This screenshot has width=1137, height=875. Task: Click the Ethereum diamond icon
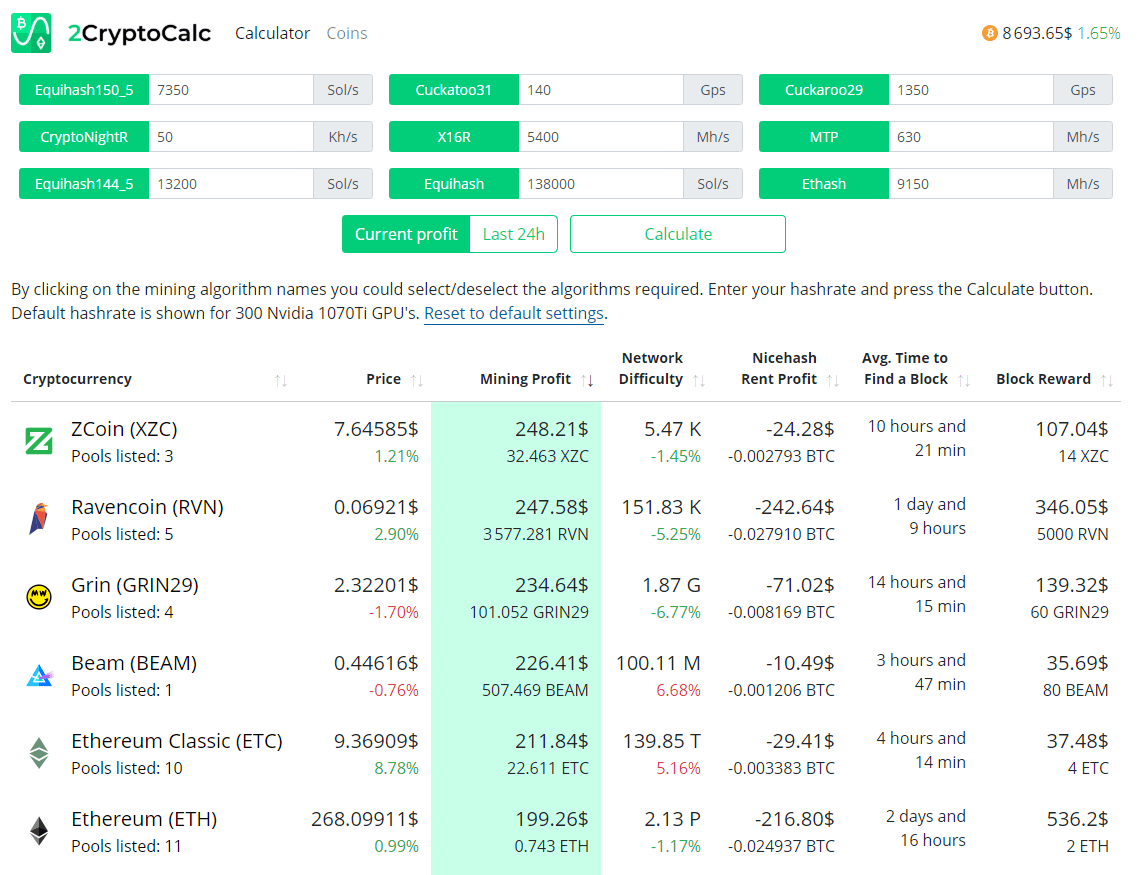pyautogui.click(x=38, y=831)
